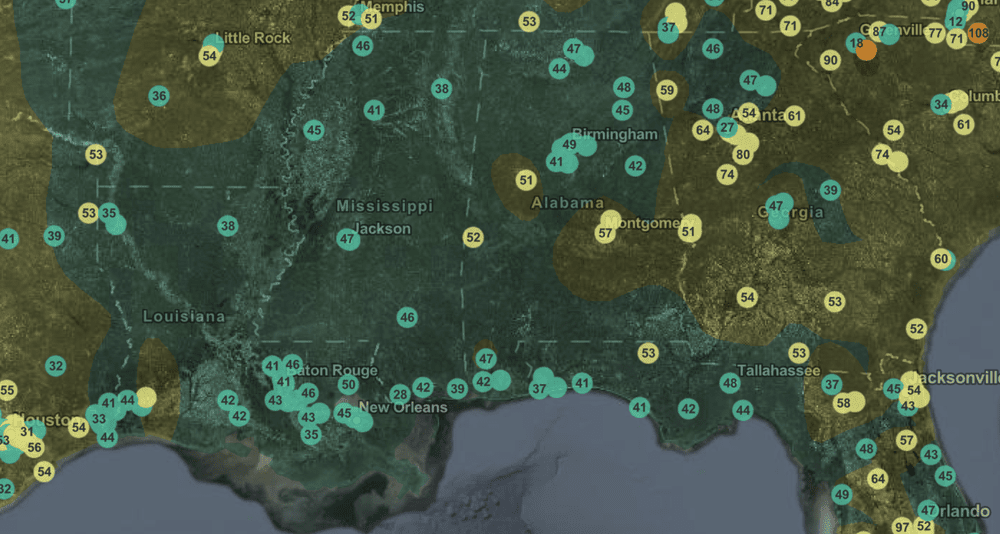The image size is (1000, 534).
Task: Click the Louisiana state label
Action: coord(184,316)
